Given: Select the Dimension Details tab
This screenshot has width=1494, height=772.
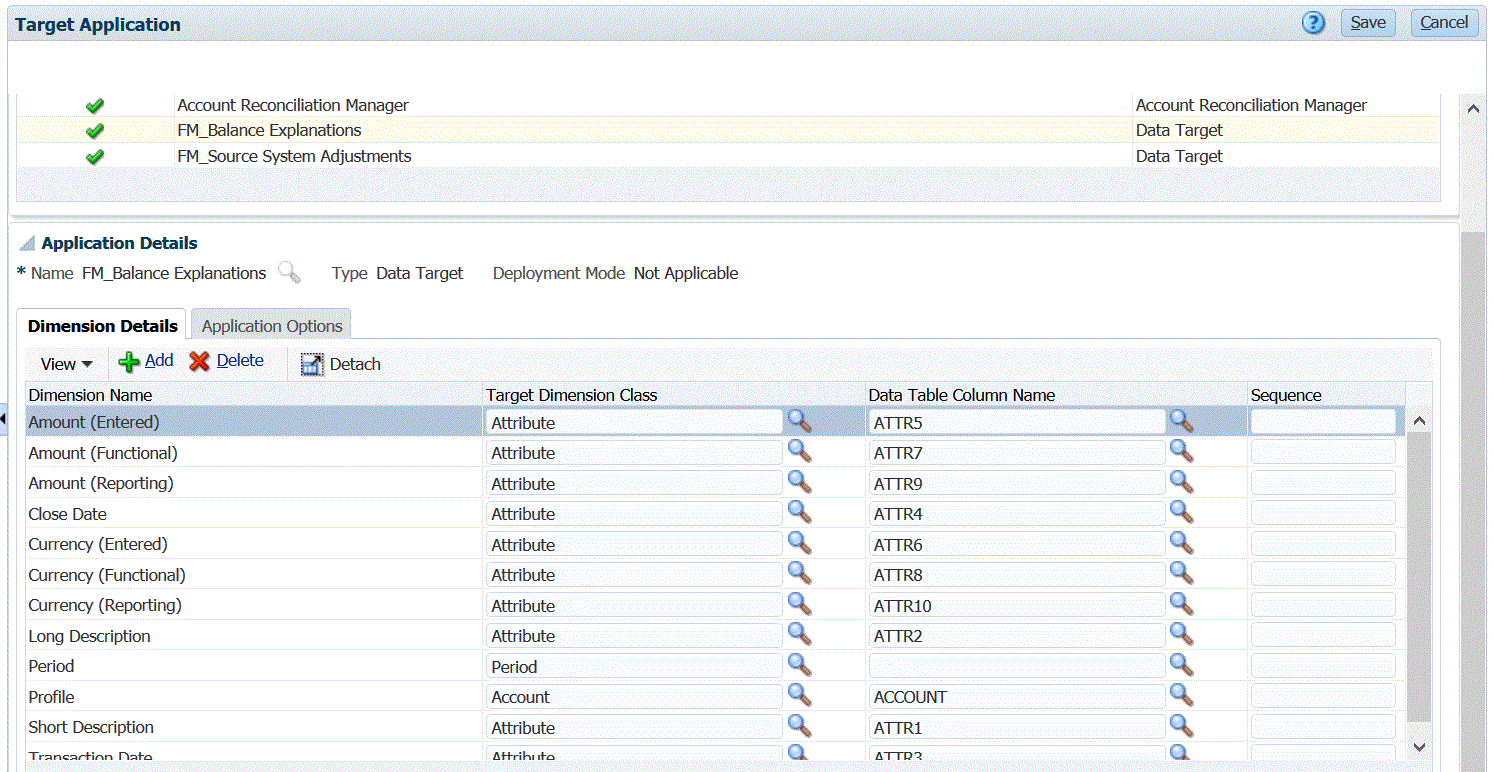Looking at the screenshot, I should tap(102, 326).
